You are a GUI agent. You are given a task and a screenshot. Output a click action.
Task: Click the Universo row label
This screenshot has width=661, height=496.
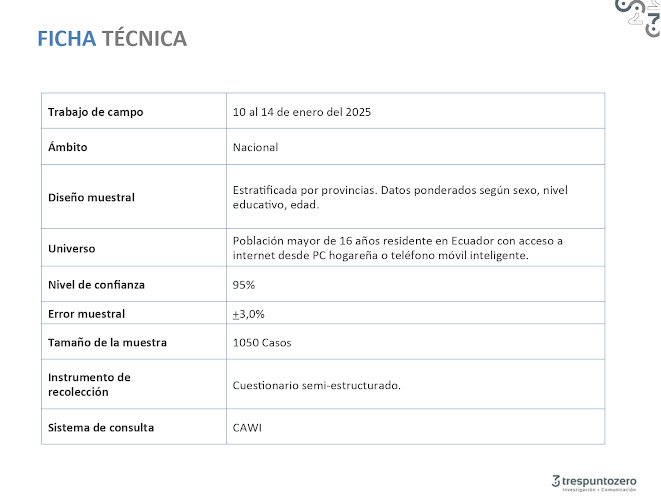pyautogui.click(x=72, y=248)
